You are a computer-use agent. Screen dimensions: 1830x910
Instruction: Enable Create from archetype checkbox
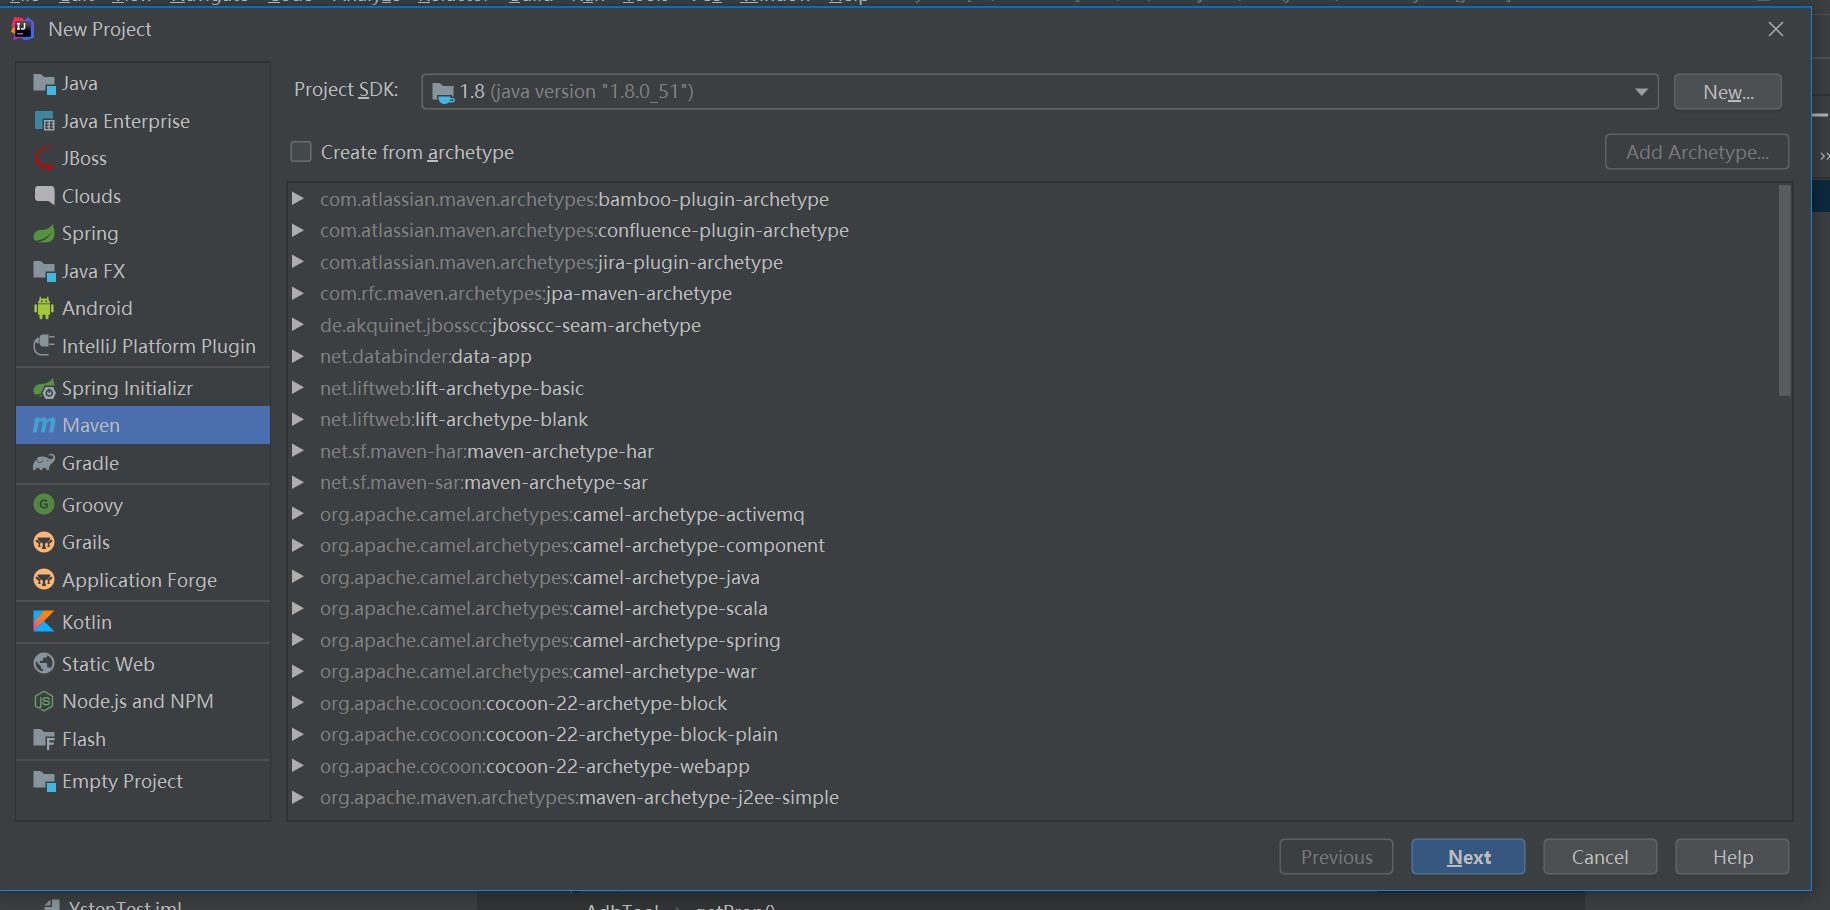[301, 152]
